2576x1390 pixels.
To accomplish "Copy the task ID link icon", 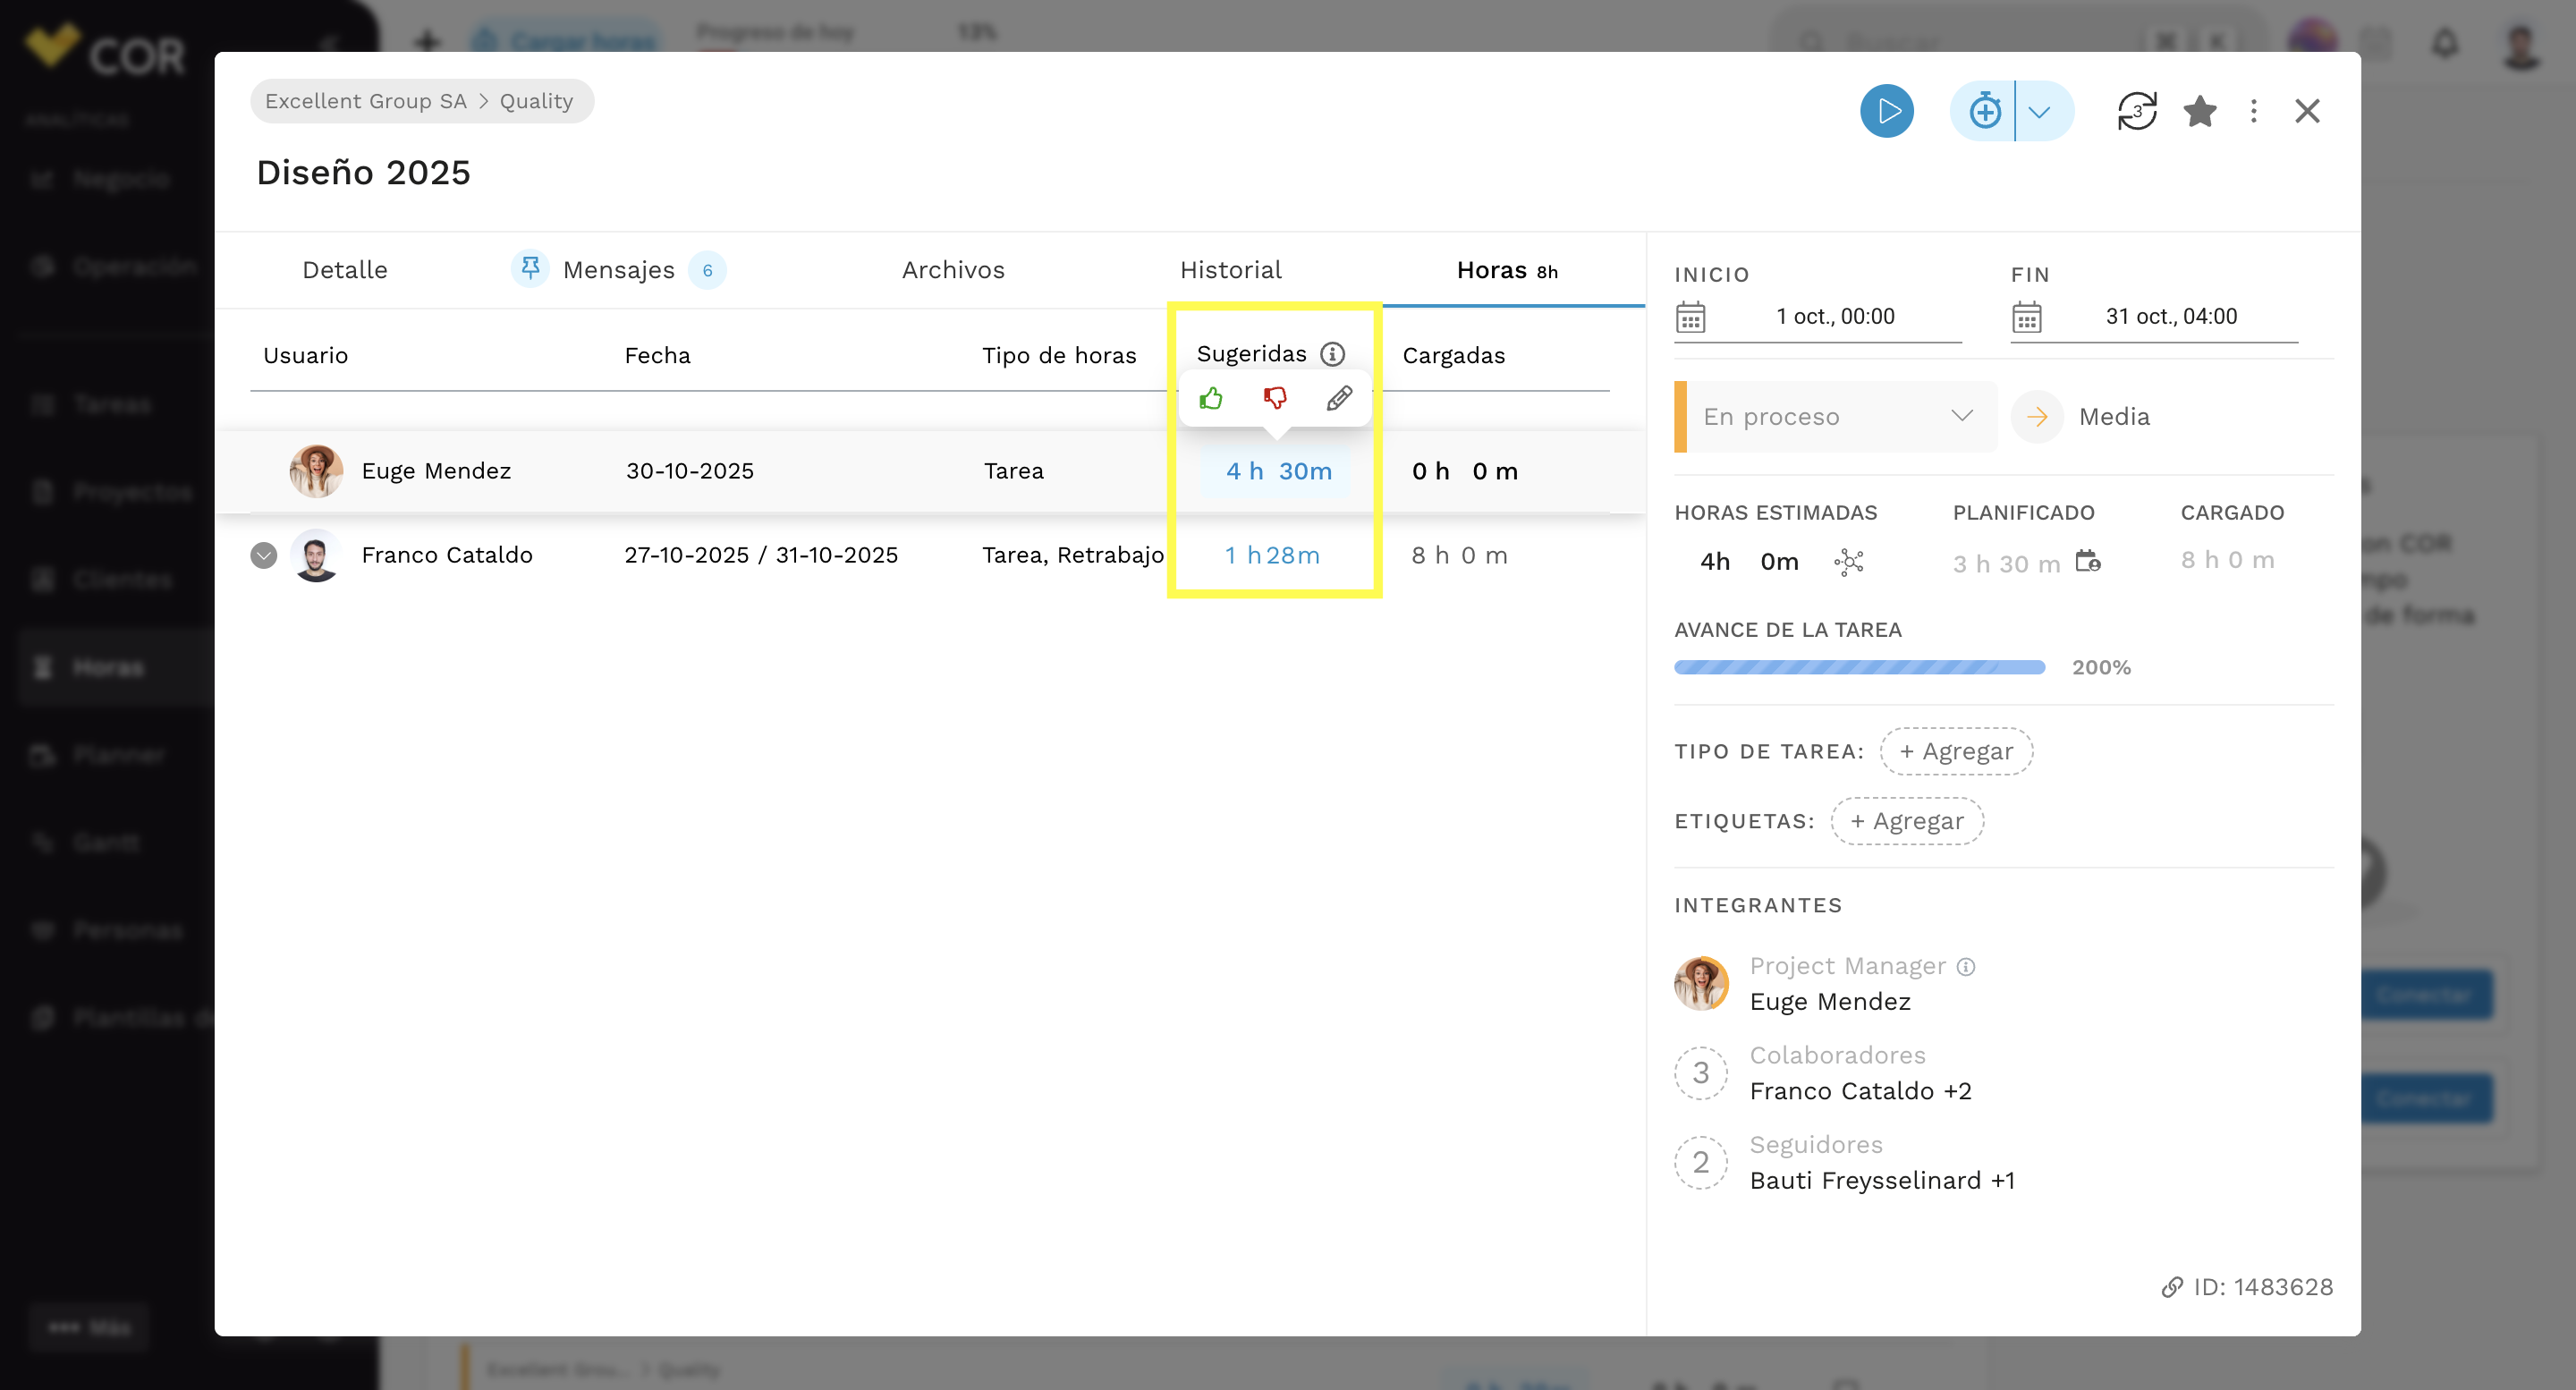I will click(2171, 1287).
